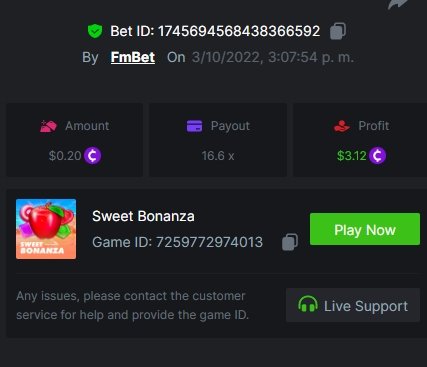Click the 16.6 x payout value
427x367 pixels.
218,156
